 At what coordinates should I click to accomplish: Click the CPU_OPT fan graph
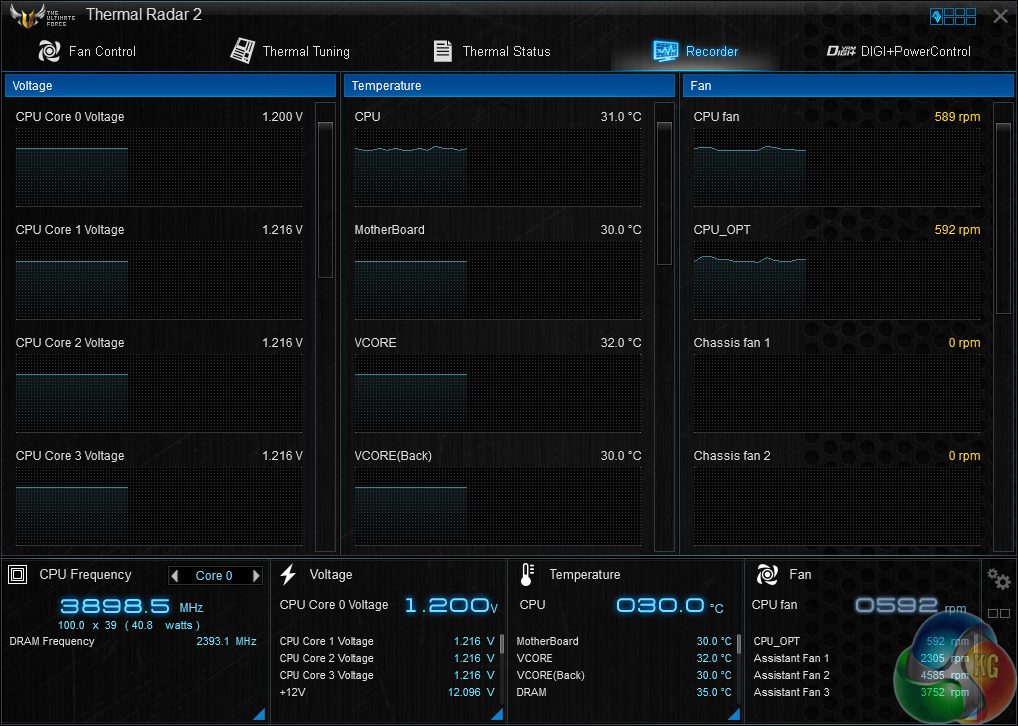click(837, 280)
